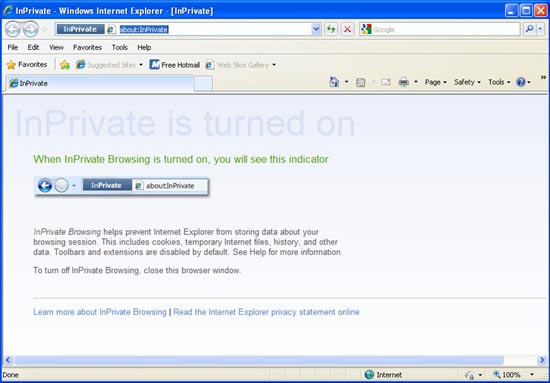This screenshot has width=550, height=383.
Task: Click the Protected Mode lock status icon
Action: pyautogui.click(x=470, y=375)
